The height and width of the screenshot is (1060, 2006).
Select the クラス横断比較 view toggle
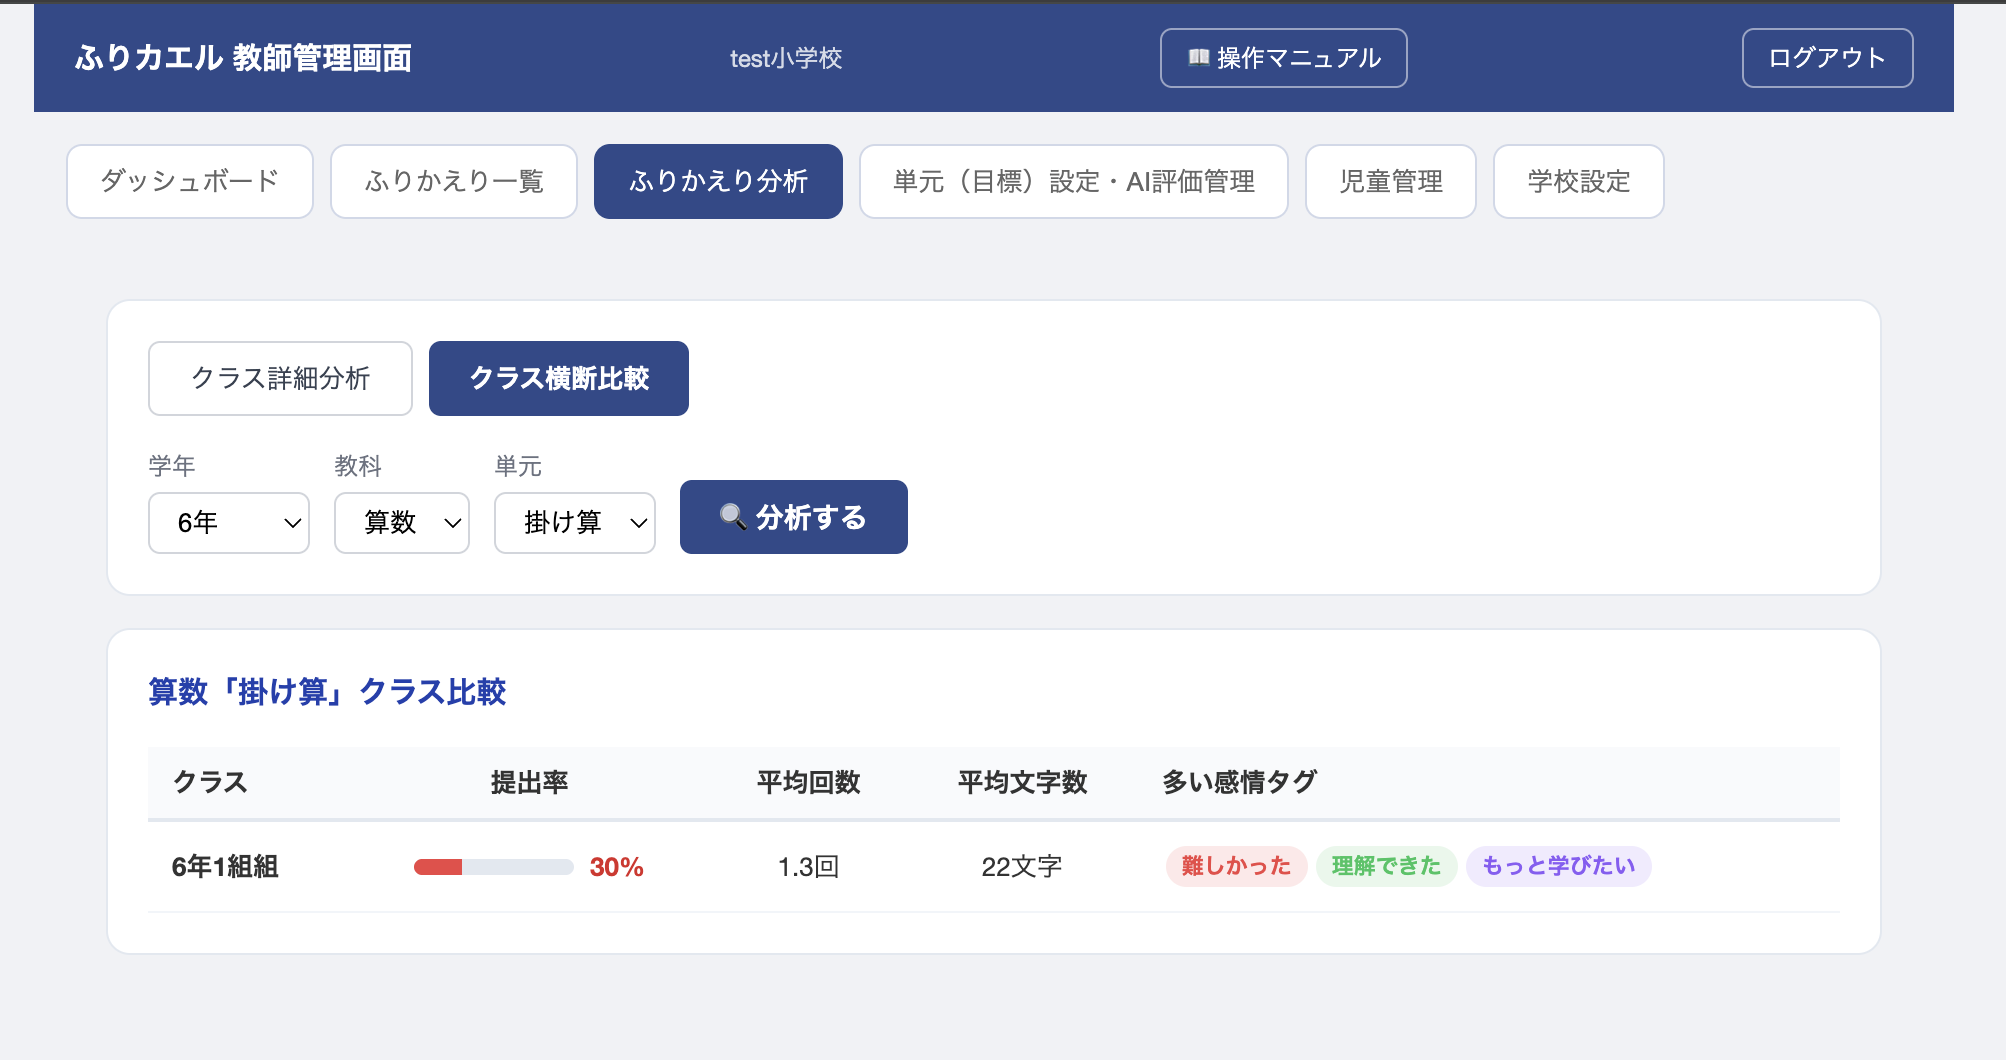coord(558,378)
